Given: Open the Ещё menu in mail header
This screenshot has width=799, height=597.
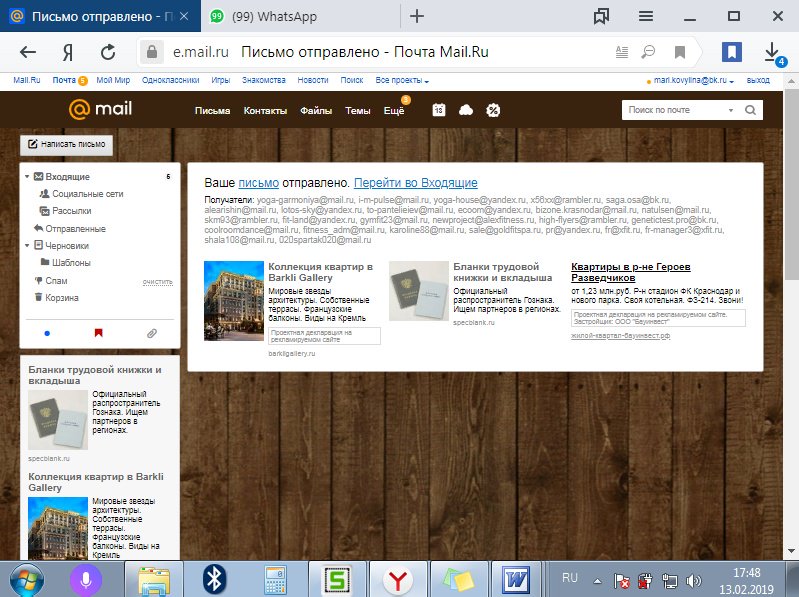Looking at the screenshot, I should 394,111.
